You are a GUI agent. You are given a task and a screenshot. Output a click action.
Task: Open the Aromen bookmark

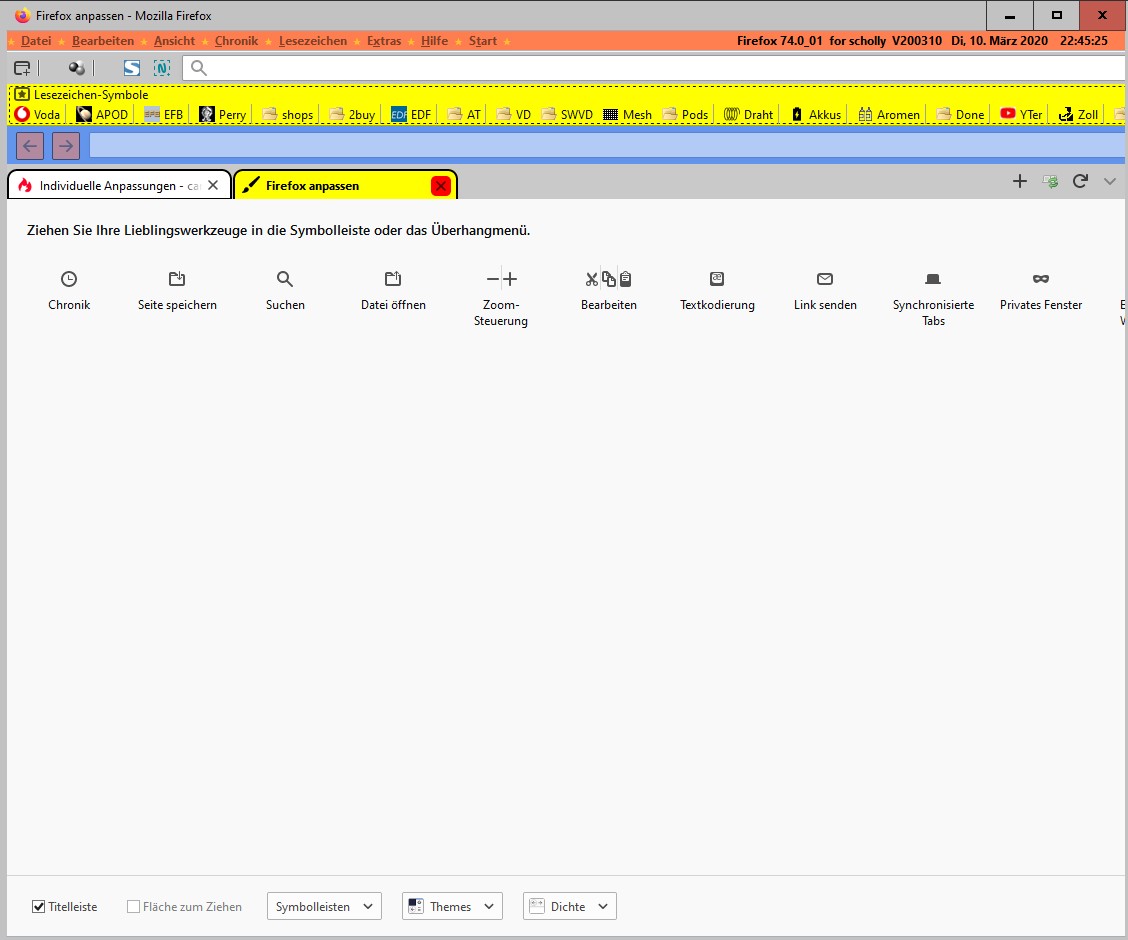pyautogui.click(x=889, y=114)
